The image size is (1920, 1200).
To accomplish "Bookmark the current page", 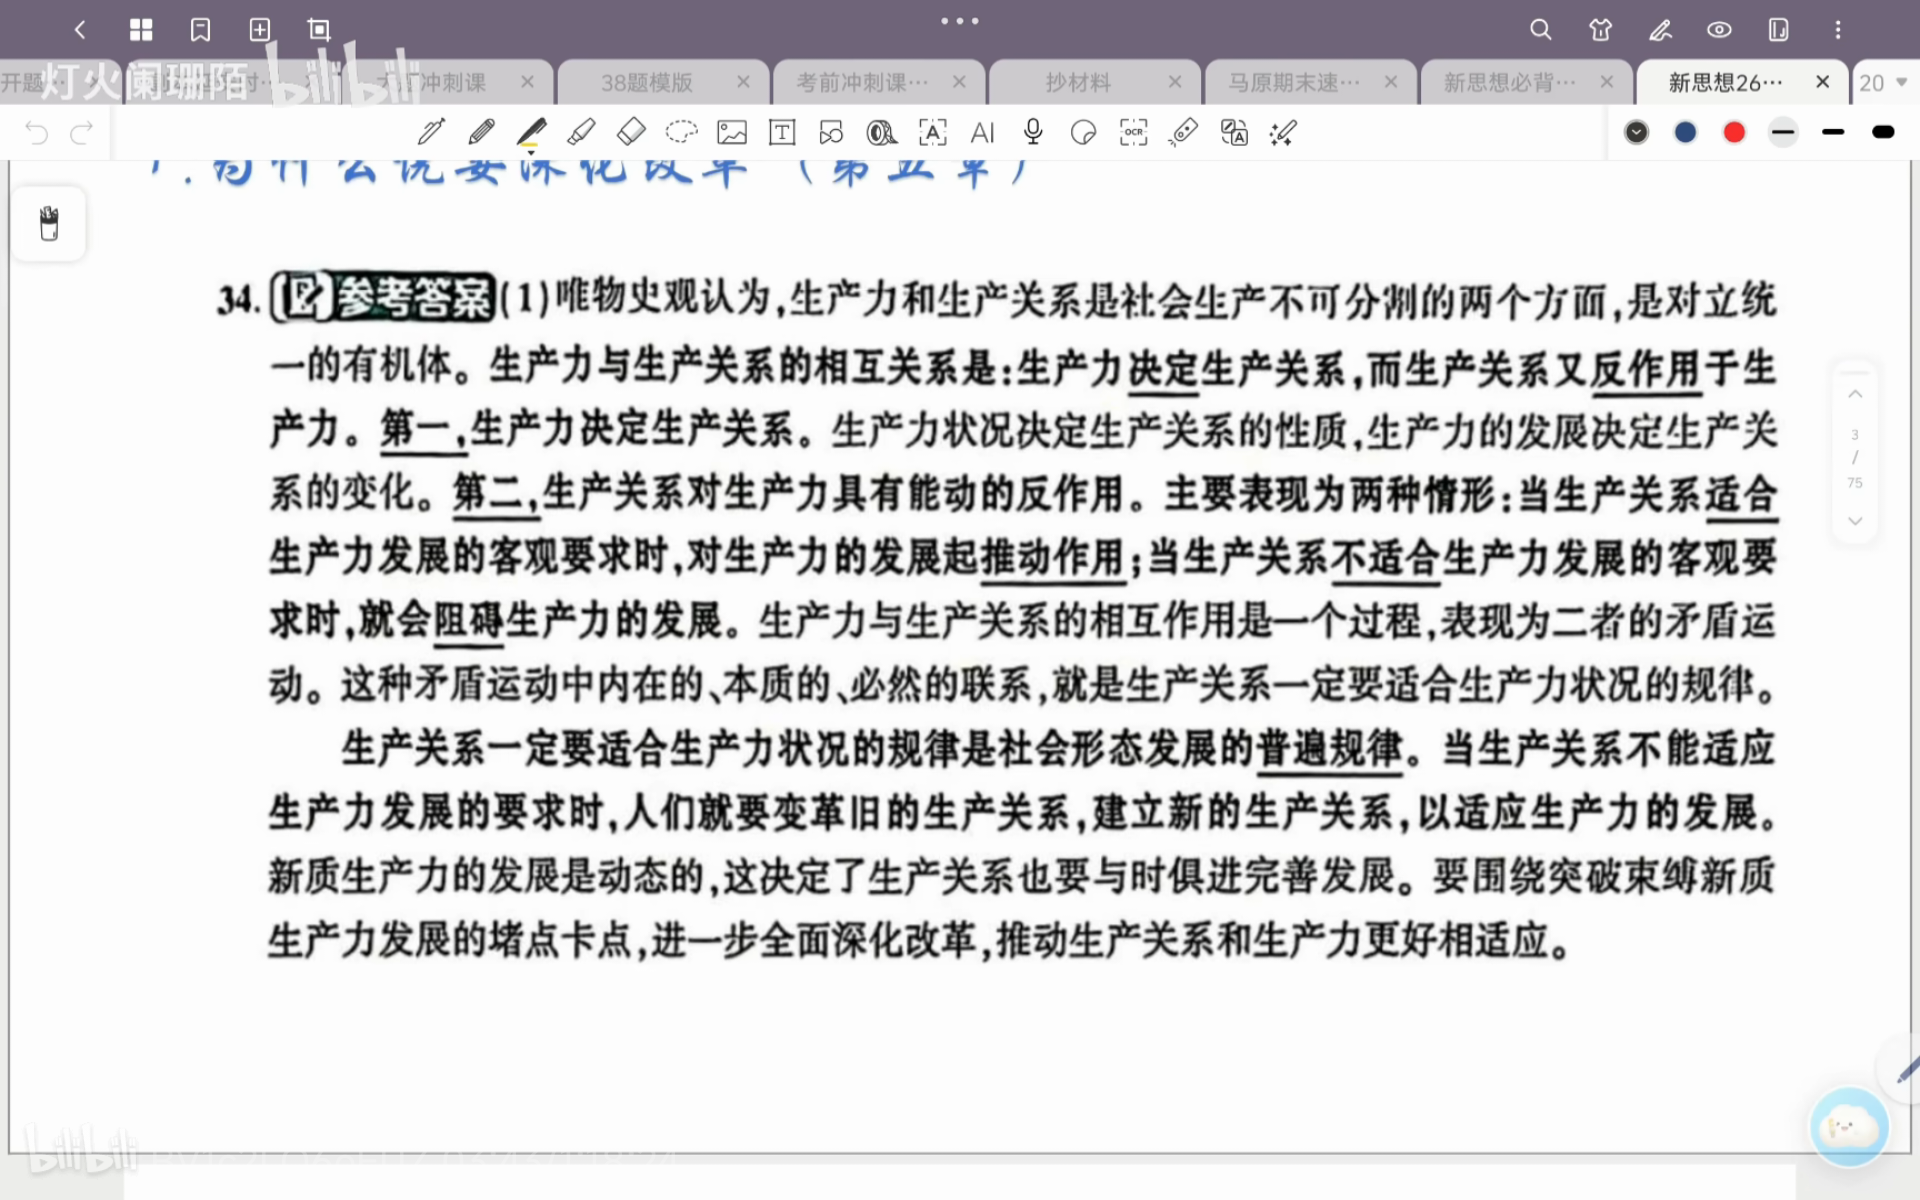I will point(200,30).
